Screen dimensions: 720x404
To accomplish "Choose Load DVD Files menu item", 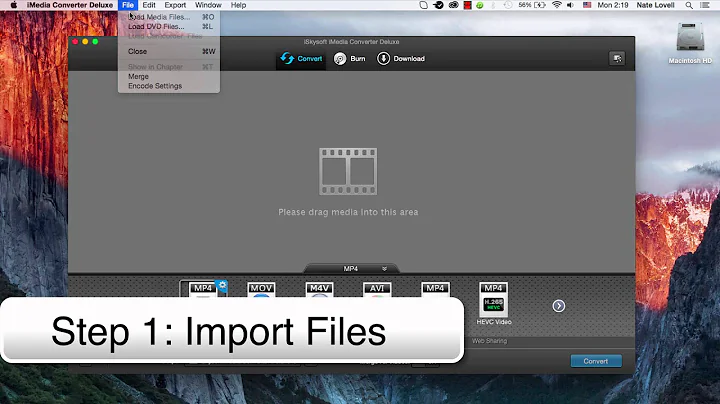I will click(169, 27).
